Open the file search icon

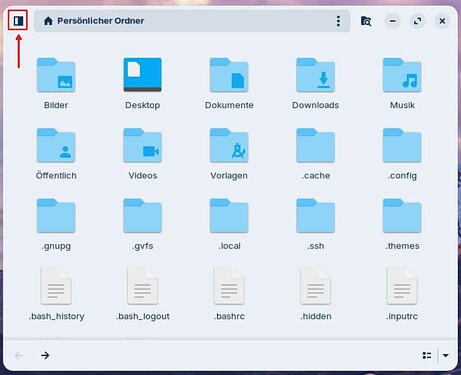(366, 21)
